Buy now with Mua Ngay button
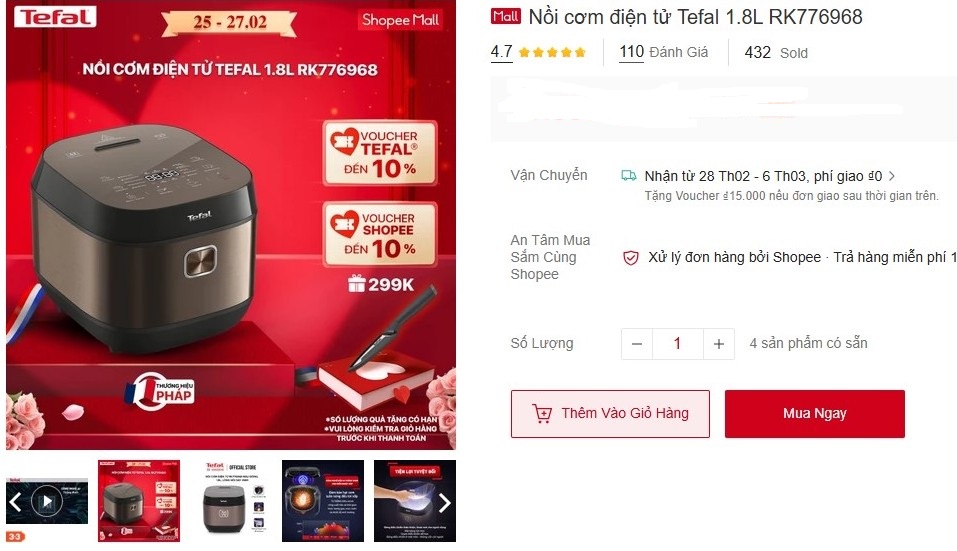Screen dimensions: 957x551 815,414
